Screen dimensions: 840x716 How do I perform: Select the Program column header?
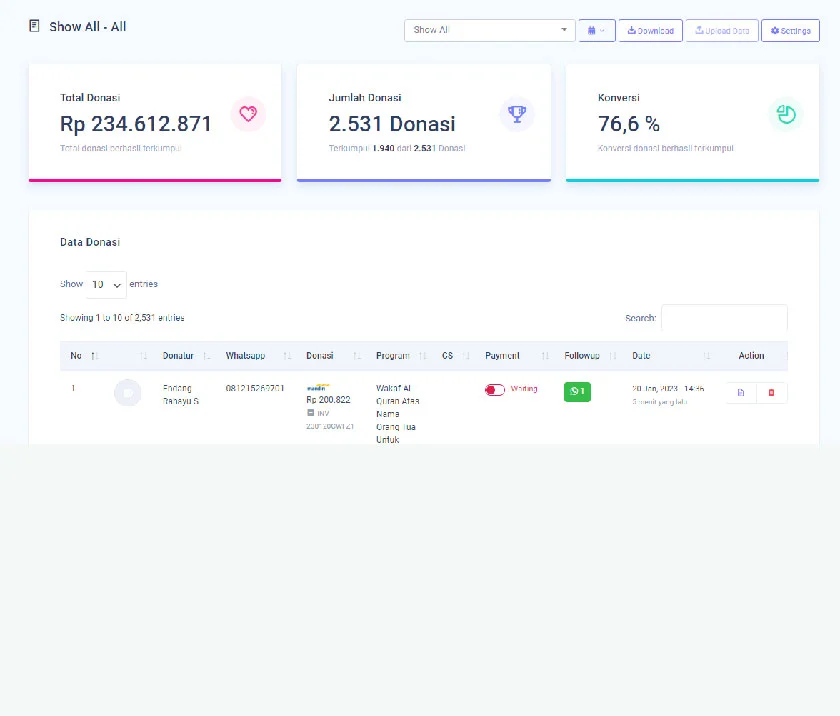[393, 356]
